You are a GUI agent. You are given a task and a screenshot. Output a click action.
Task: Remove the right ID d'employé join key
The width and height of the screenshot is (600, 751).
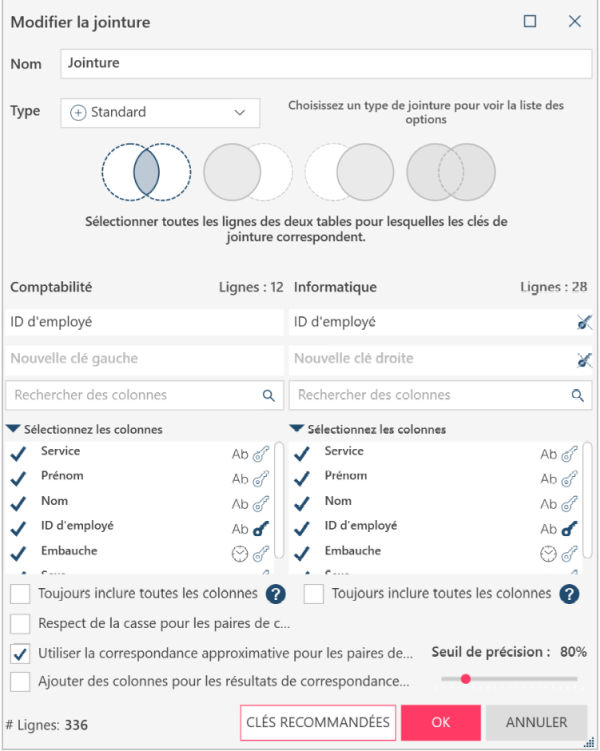585,322
